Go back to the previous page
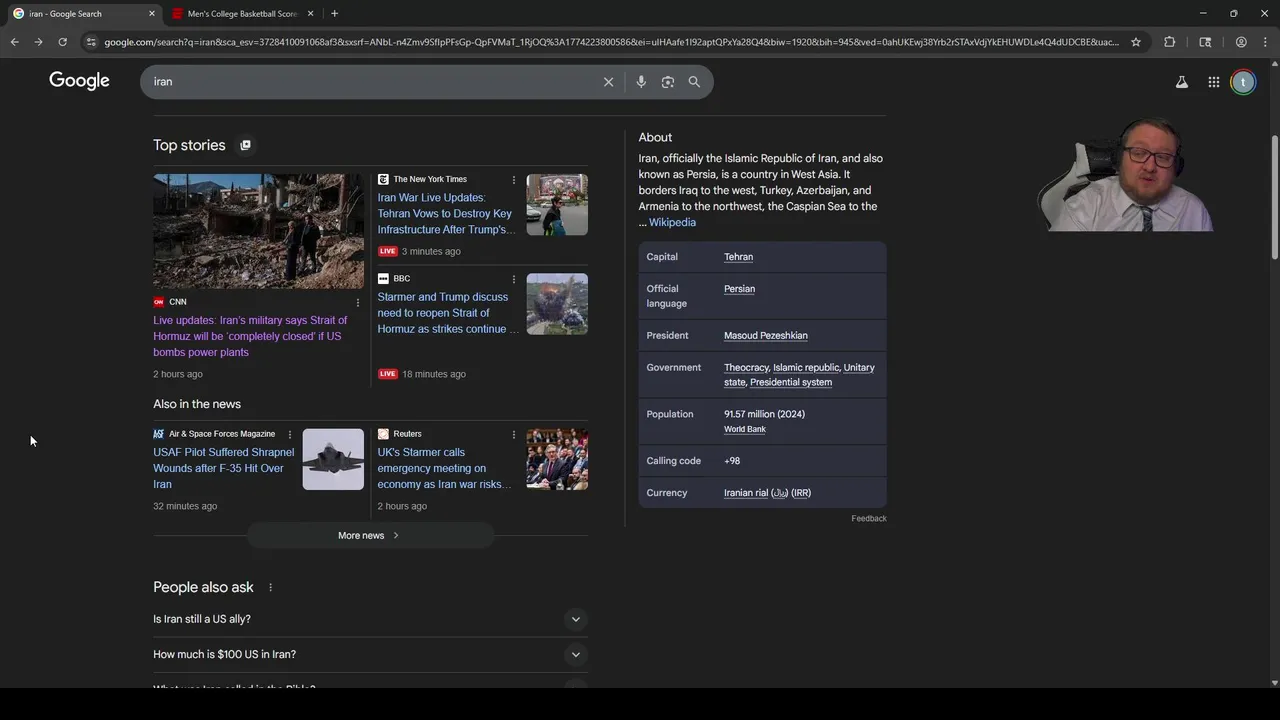1280x720 pixels. click(14, 42)
